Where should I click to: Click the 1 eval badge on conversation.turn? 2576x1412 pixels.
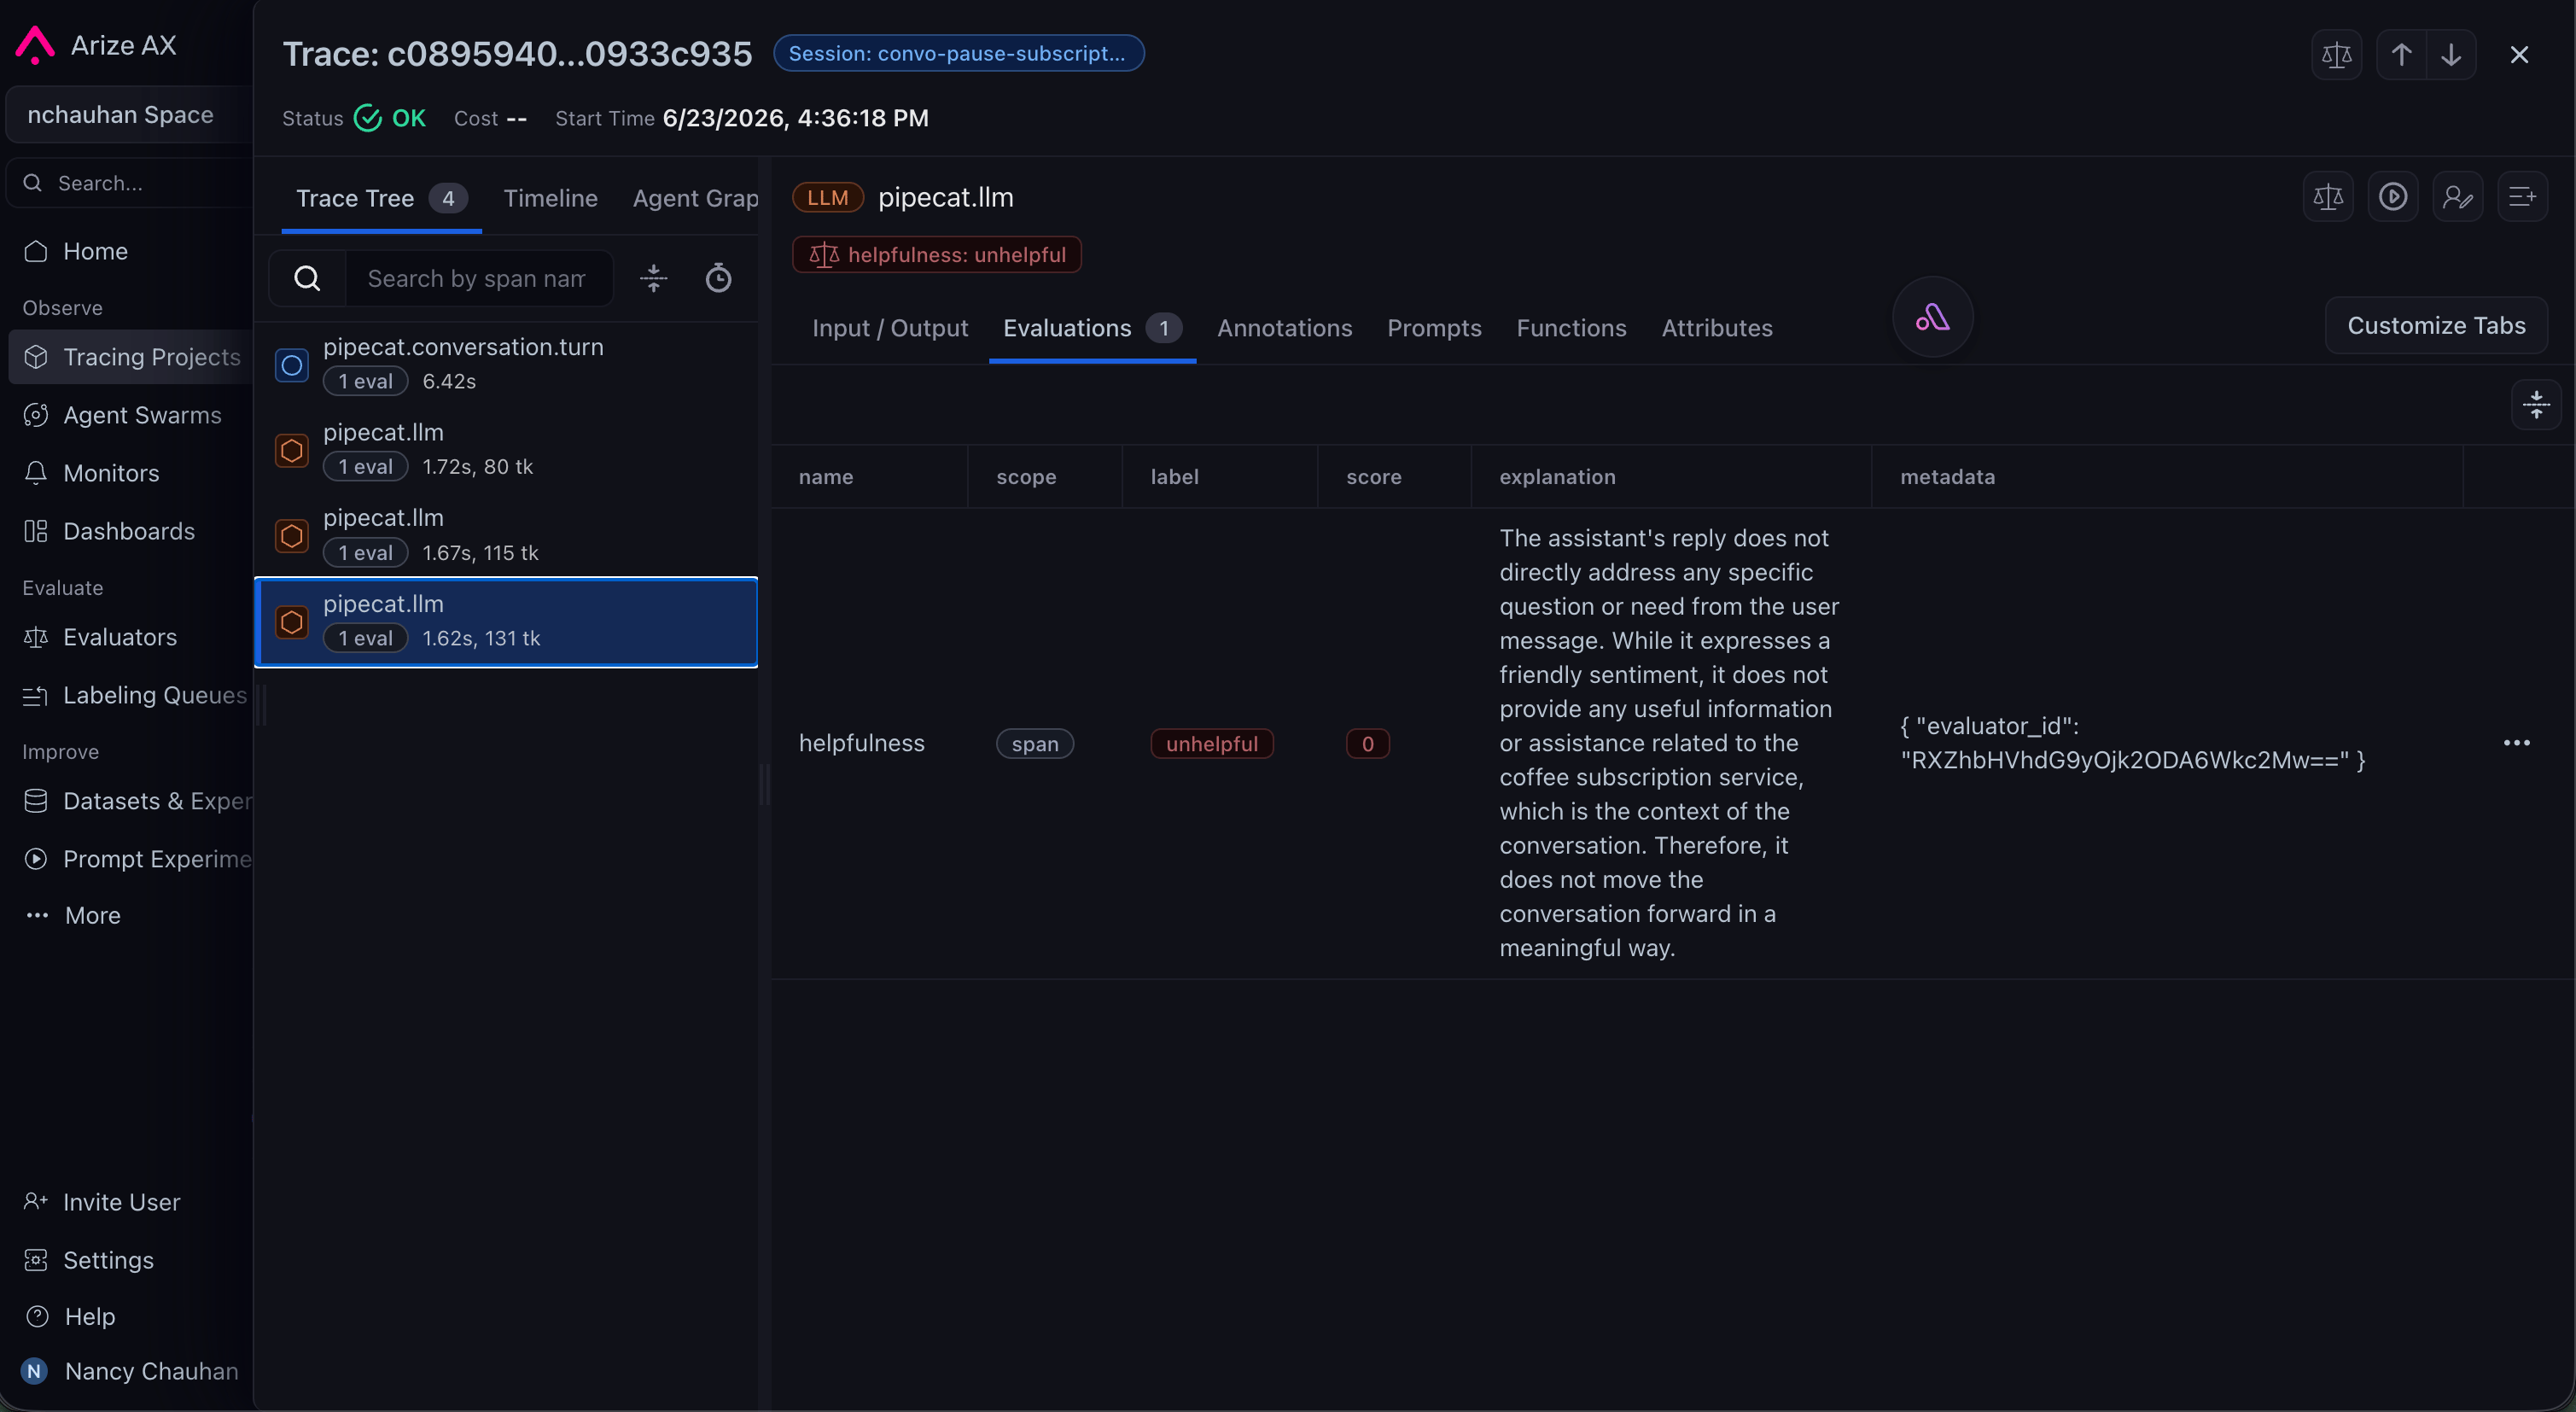point(365,381)
